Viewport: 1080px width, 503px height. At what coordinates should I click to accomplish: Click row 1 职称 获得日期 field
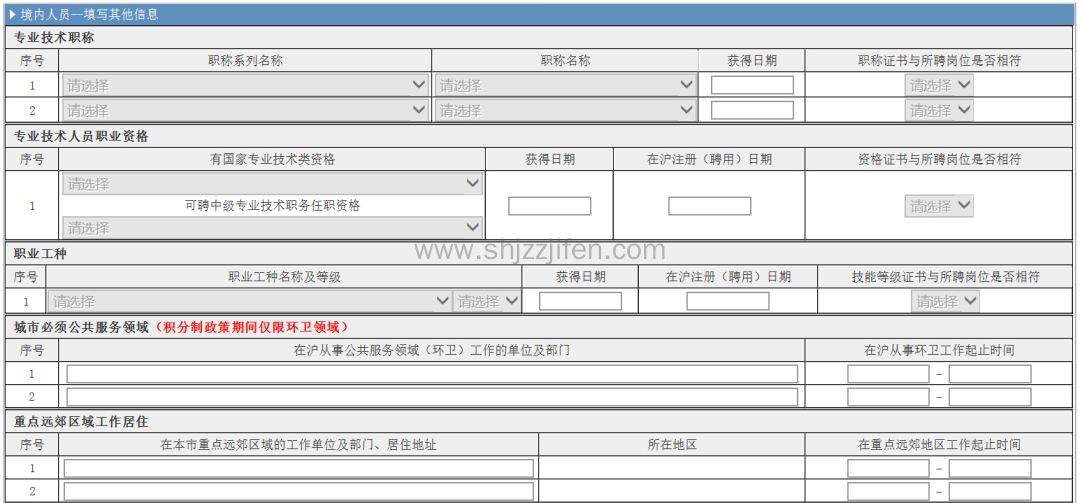click(752, 85)
